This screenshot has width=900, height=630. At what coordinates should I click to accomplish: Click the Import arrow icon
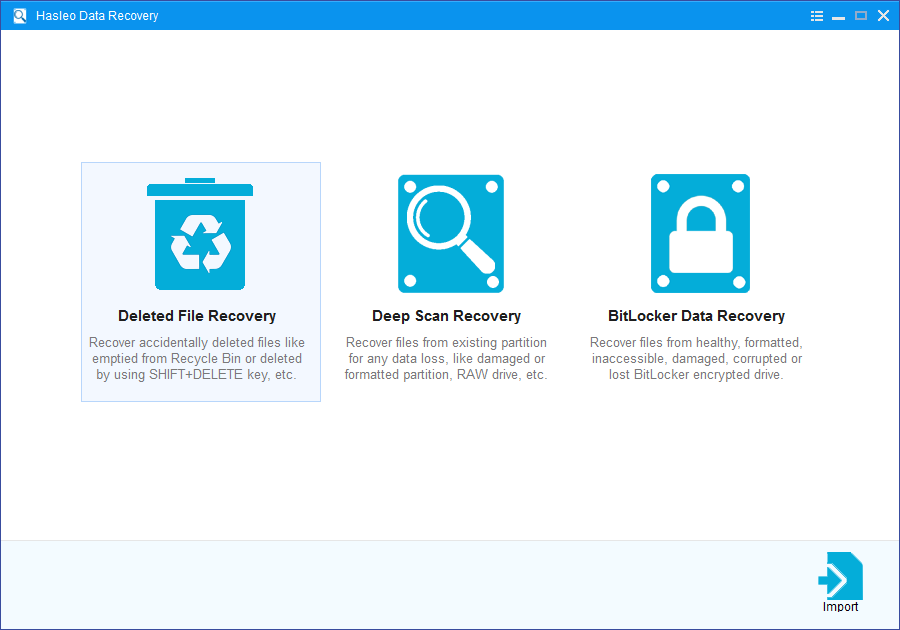pyautogui.click(x=840, y=576)
